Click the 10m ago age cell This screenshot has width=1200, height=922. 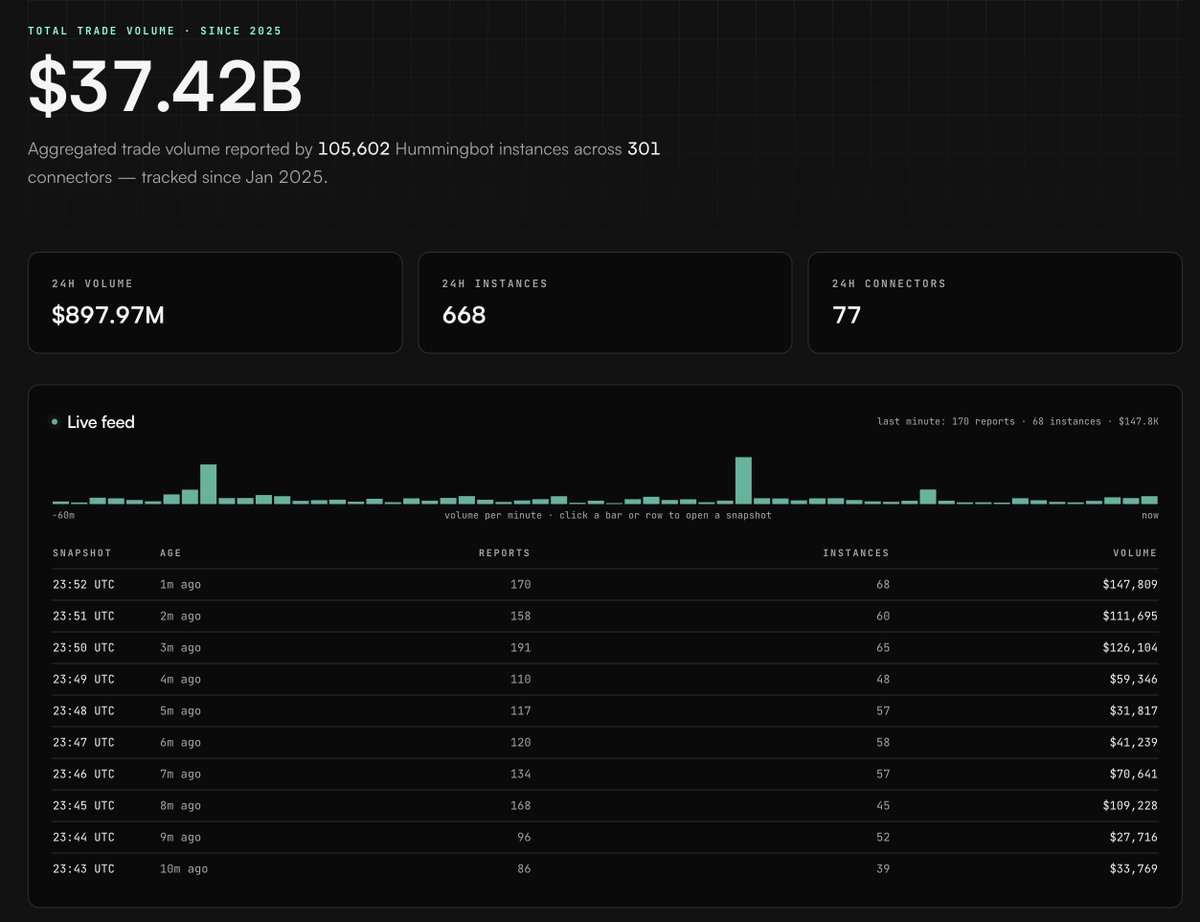coord(184,869)
